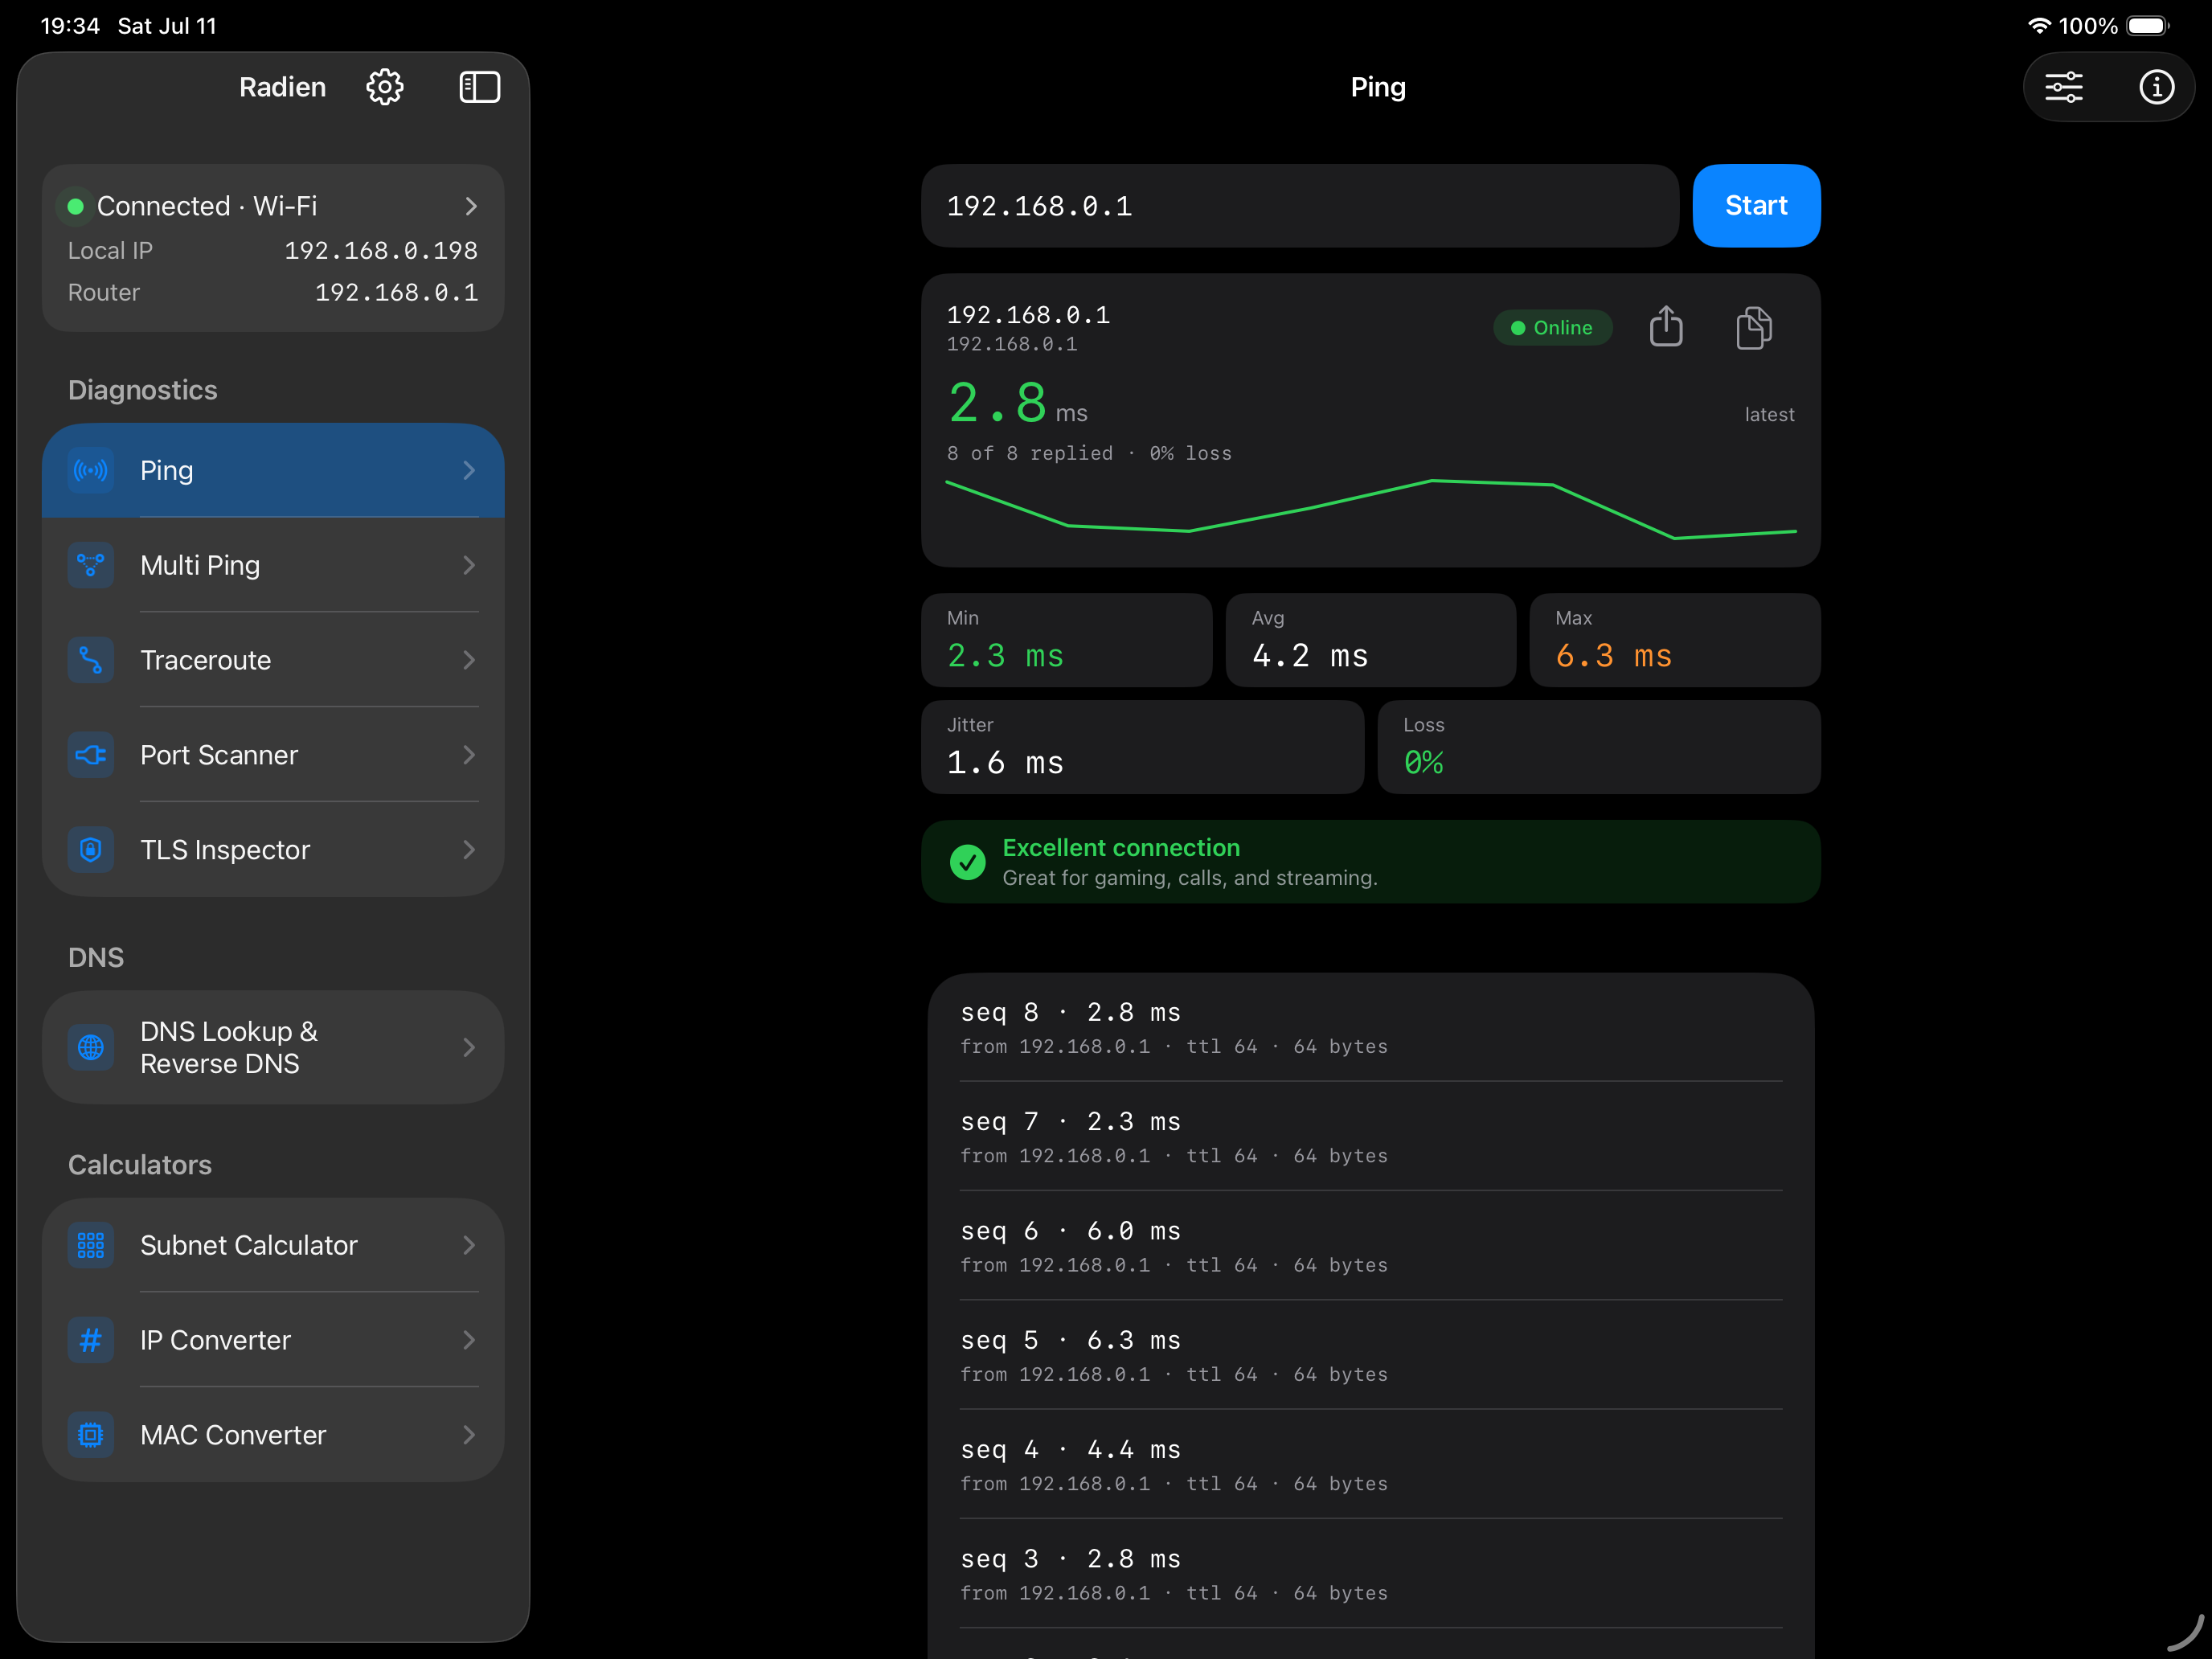This screenshot has width=2212, height=1659.
Task: Click Local IP 192.168.0.198 value
Action: coord(381,250)
